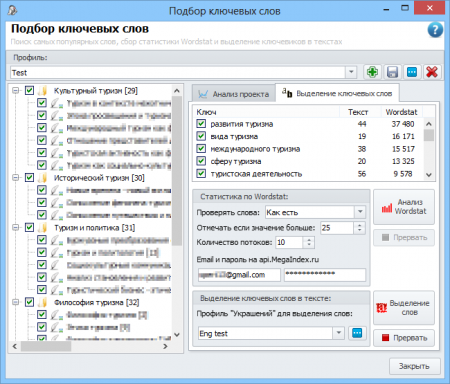The height and width of the screenshot is (384, 450).
Task: Toggle checkbox for туристская деятельность
Action: coord(201,173)
